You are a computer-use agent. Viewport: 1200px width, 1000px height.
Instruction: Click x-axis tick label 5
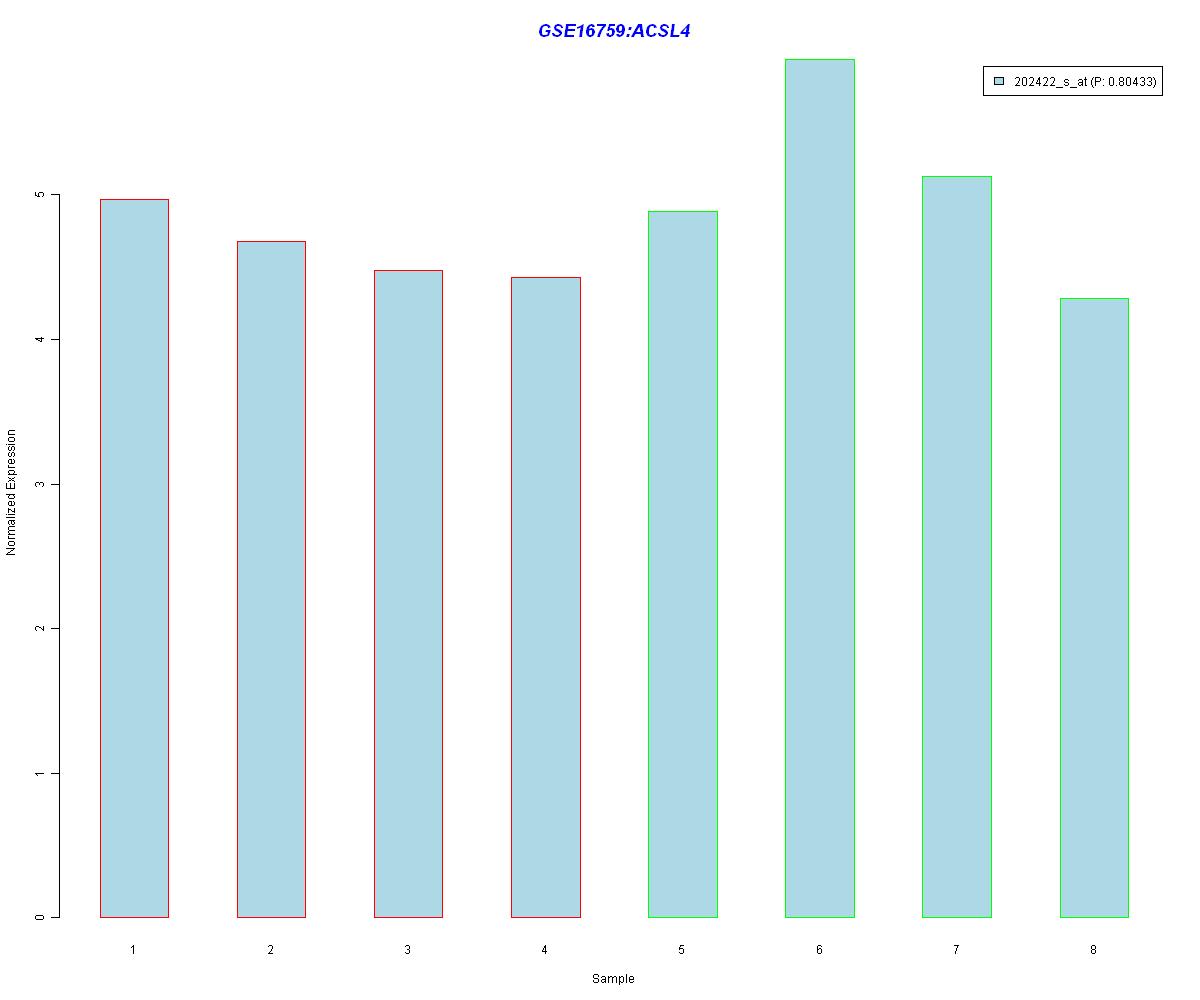682,949
